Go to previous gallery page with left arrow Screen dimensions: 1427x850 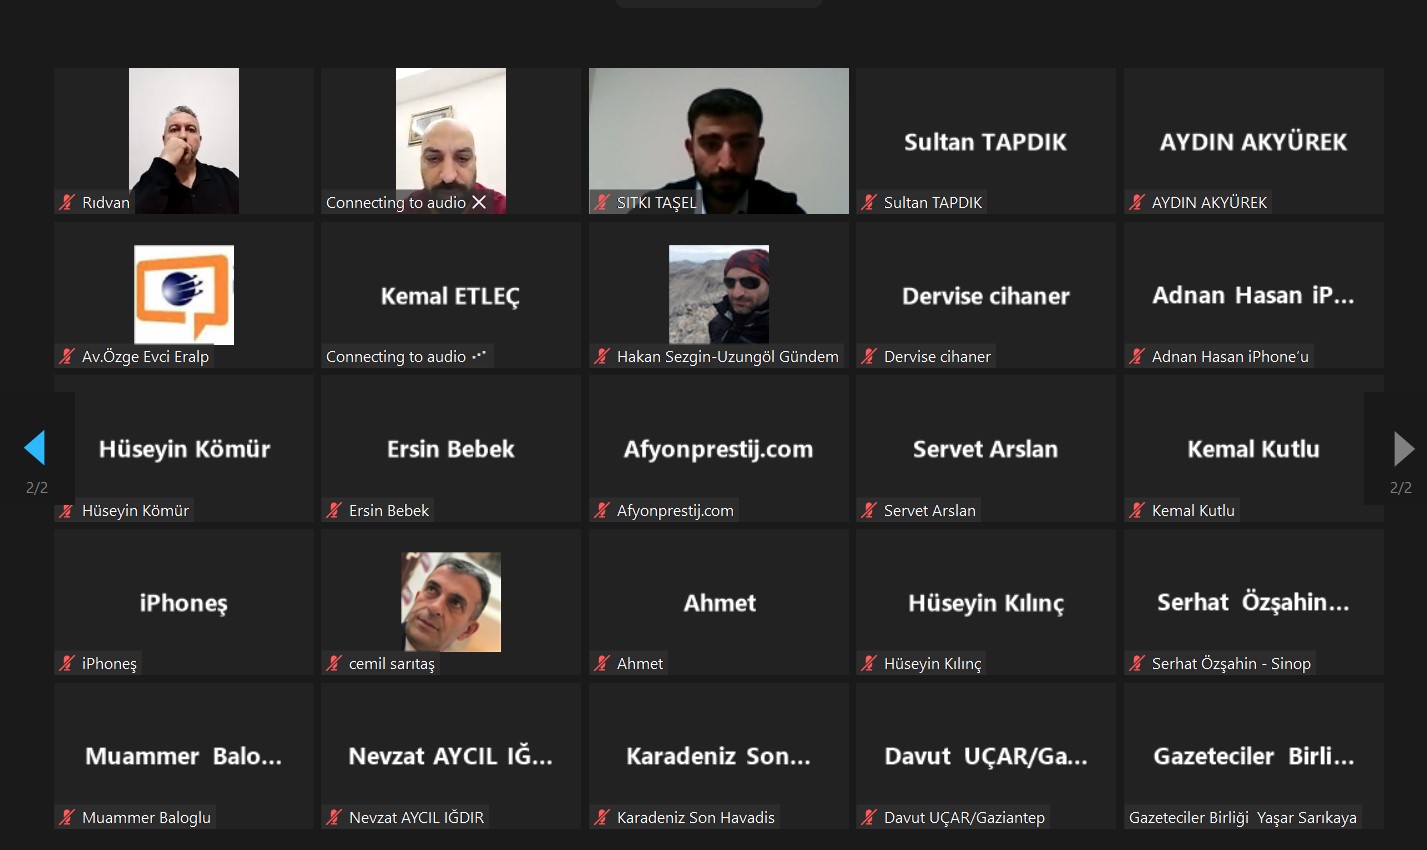[x=35, y=448]
